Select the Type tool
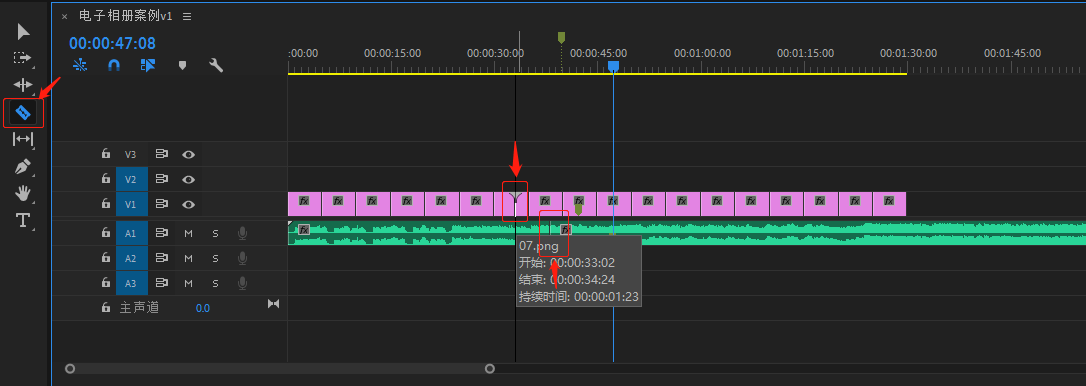The width and height of the screenshot is (1086, 386). (x=23, y=220)
